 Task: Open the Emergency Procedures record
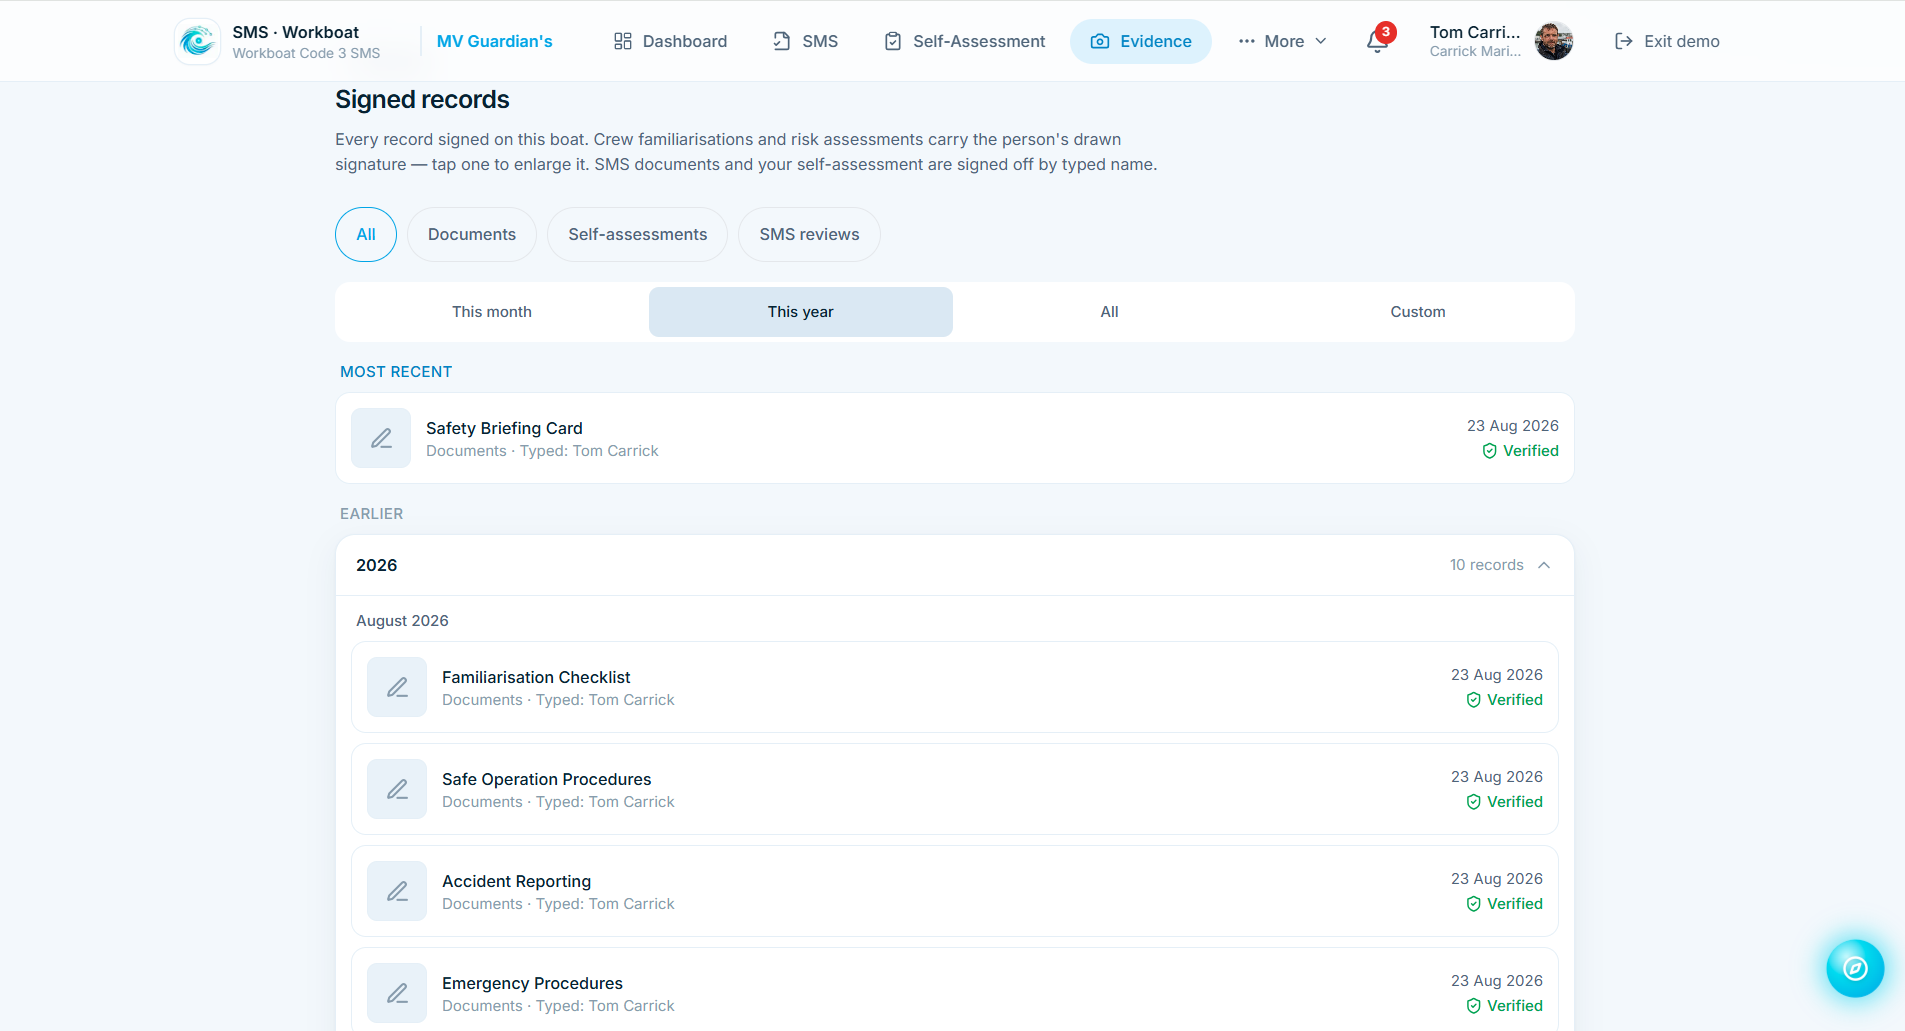point(955,990)
